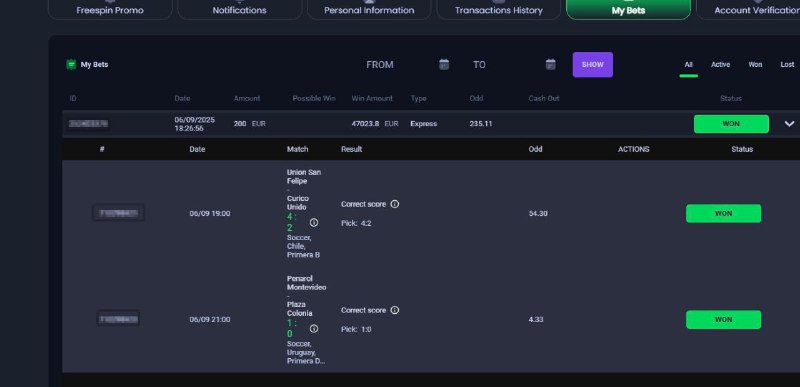800x387 pixels.
Task: Click Soccer, Chile, Primera B league text
Action: click(x=303, y=246)
